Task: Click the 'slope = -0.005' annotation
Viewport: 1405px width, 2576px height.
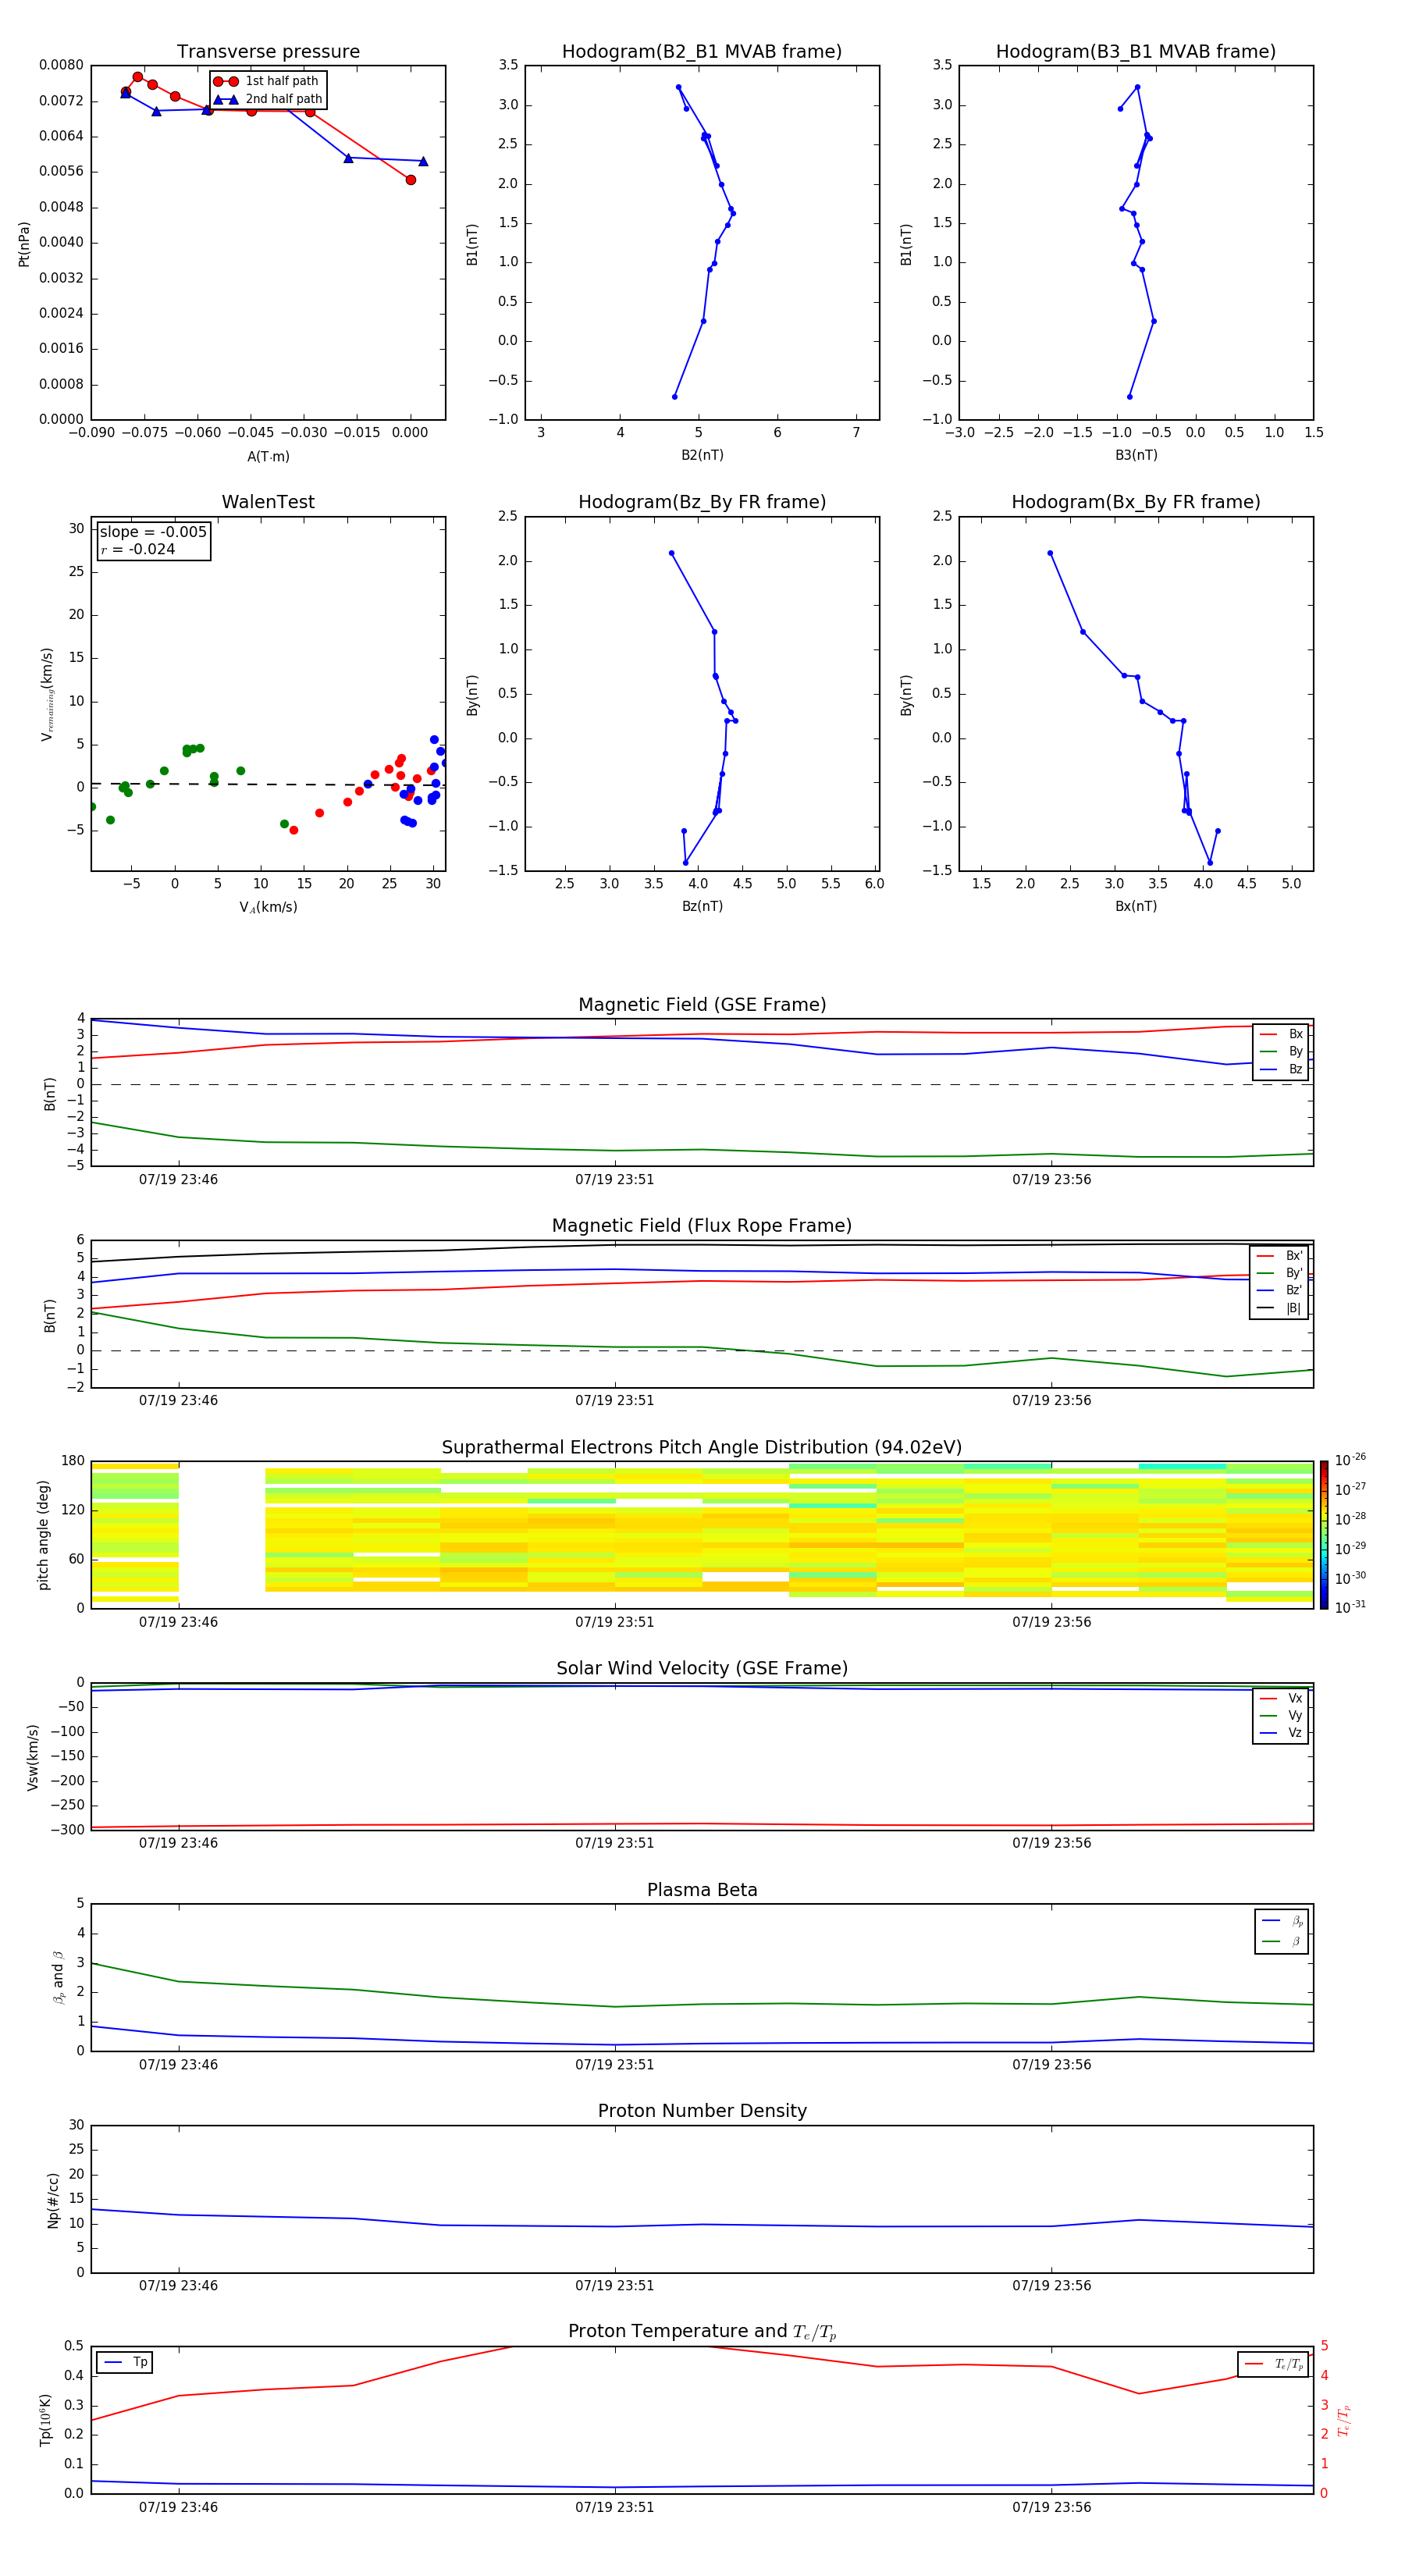Action: click(153, 532)
